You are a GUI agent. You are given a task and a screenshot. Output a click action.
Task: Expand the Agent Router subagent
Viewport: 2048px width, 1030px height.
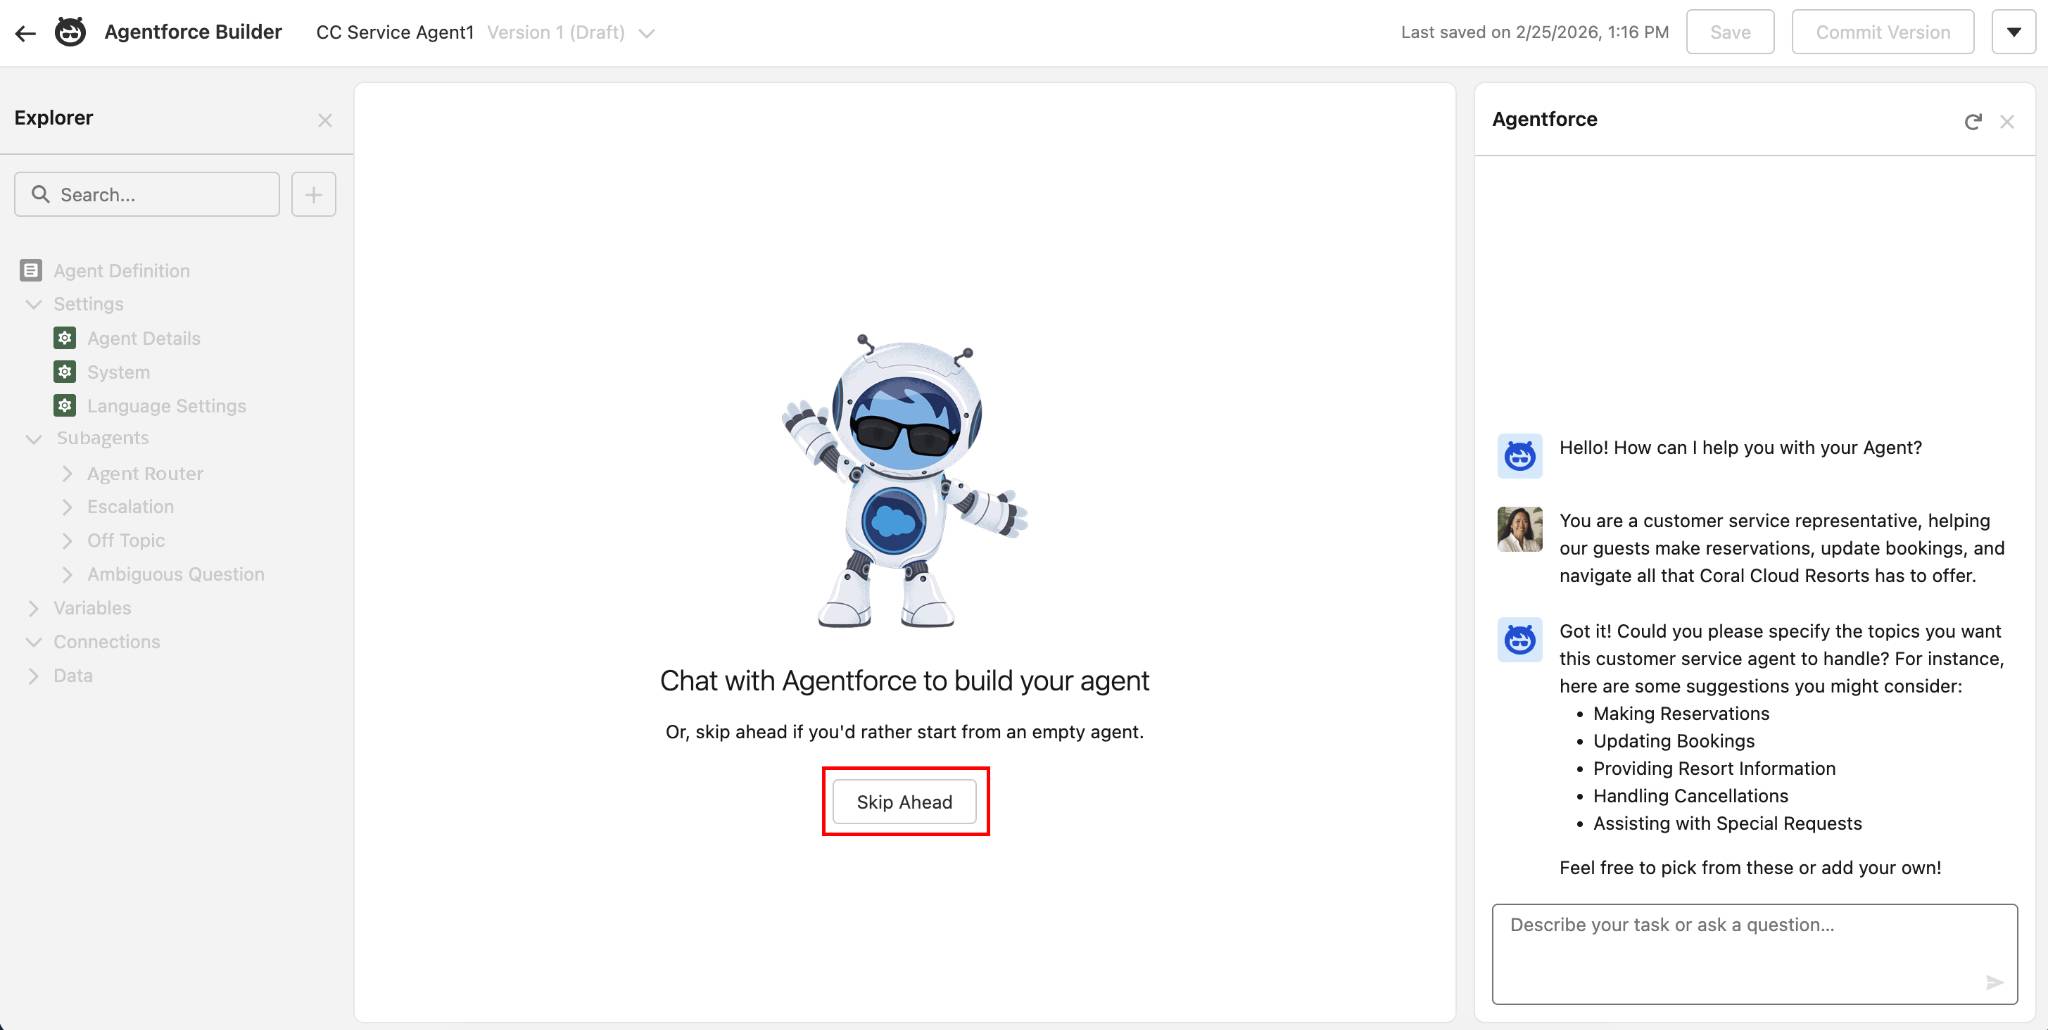click(67, 473)
